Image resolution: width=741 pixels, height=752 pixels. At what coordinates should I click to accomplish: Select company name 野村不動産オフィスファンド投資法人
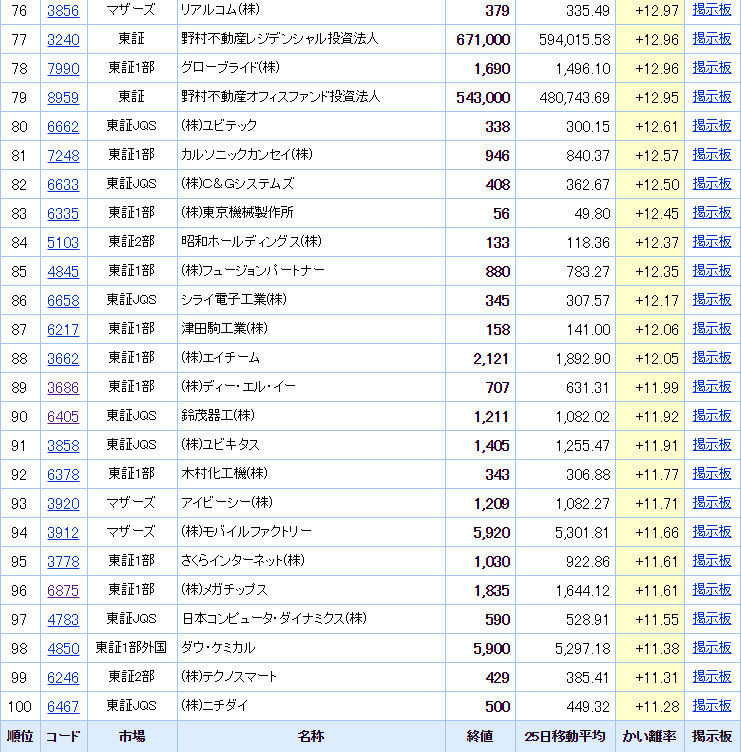(281, 97)
